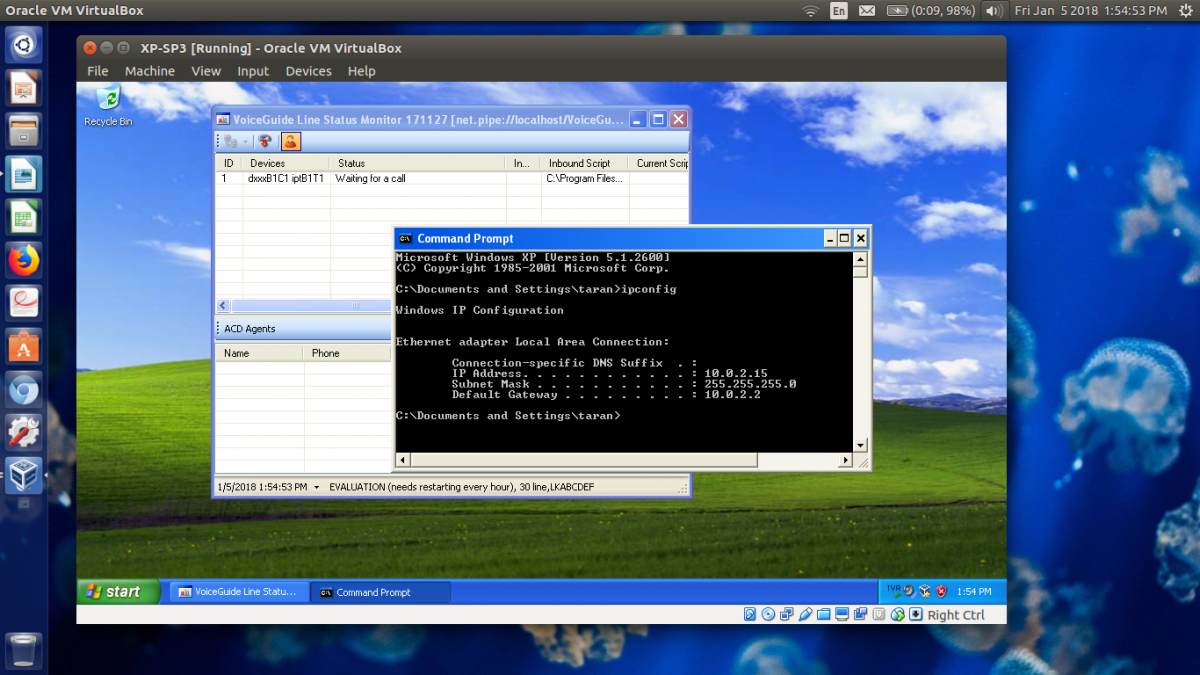Open the VirtualBox Help menu
The width and height of the screenshot is (1200, 675).
(362, 71)
